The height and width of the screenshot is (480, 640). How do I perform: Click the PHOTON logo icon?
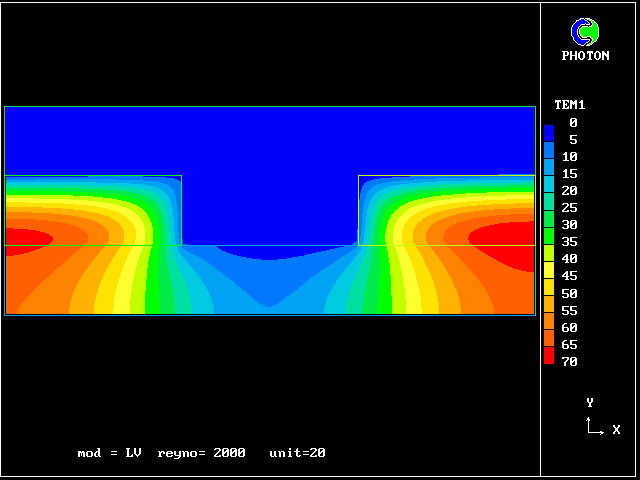coord(585,32)
